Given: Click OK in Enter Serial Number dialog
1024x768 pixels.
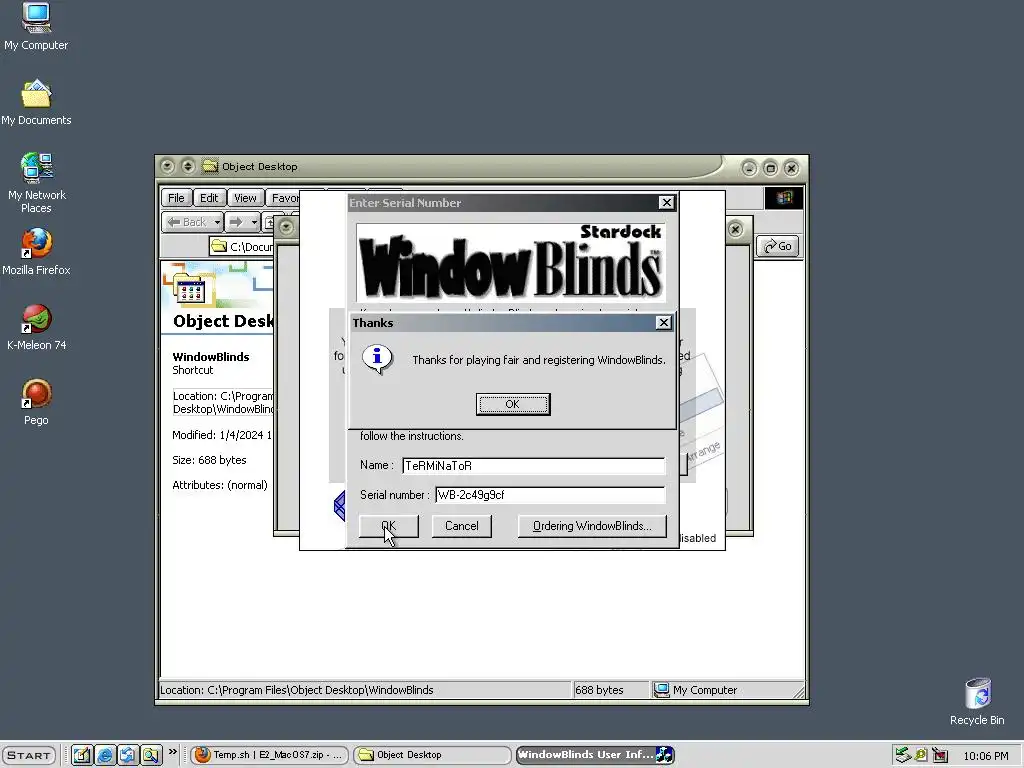Looking at the screenshot, I should tap(389, 526).
